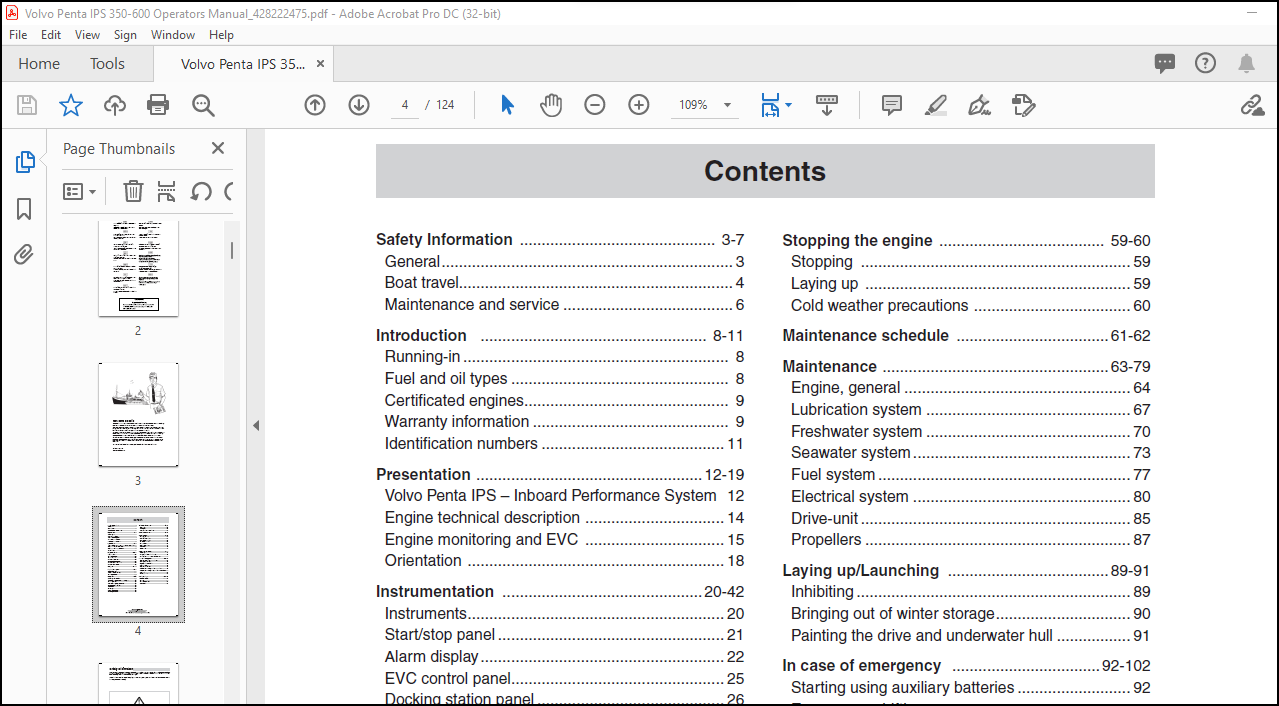
Task: Open the Laying up/Launching contents entry
Action: 966,570
